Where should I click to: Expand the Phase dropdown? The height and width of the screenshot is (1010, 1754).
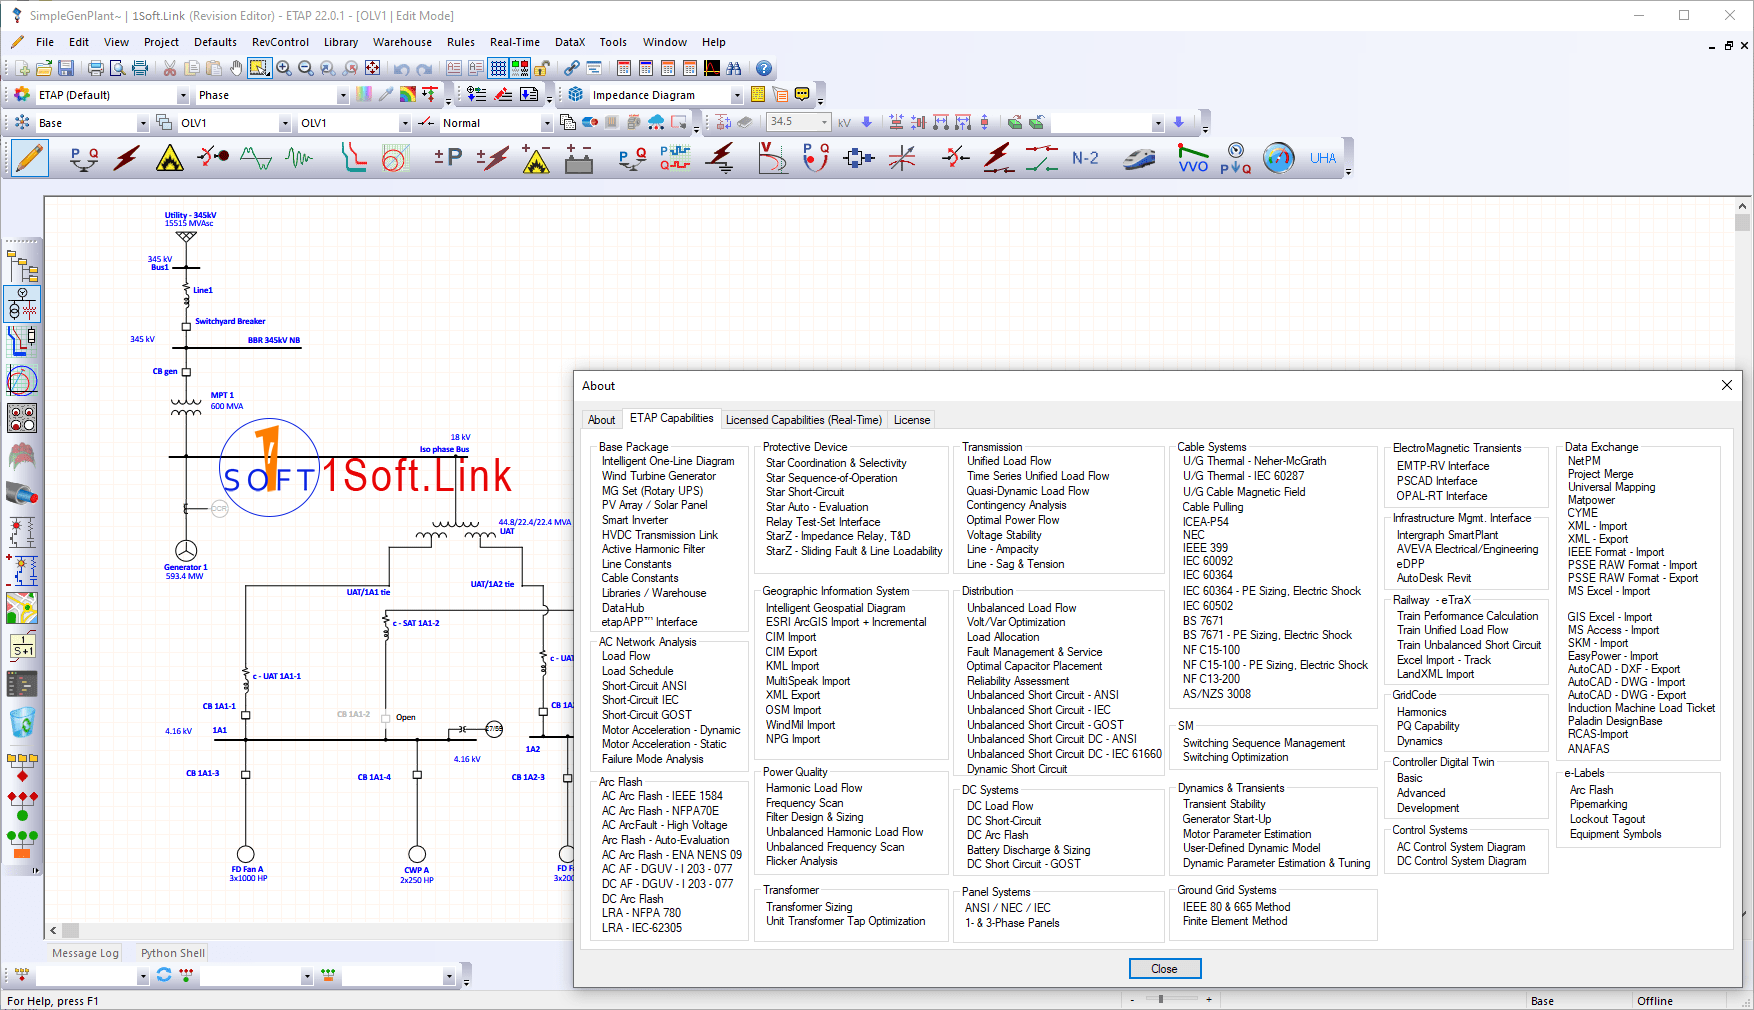[343, 96]
